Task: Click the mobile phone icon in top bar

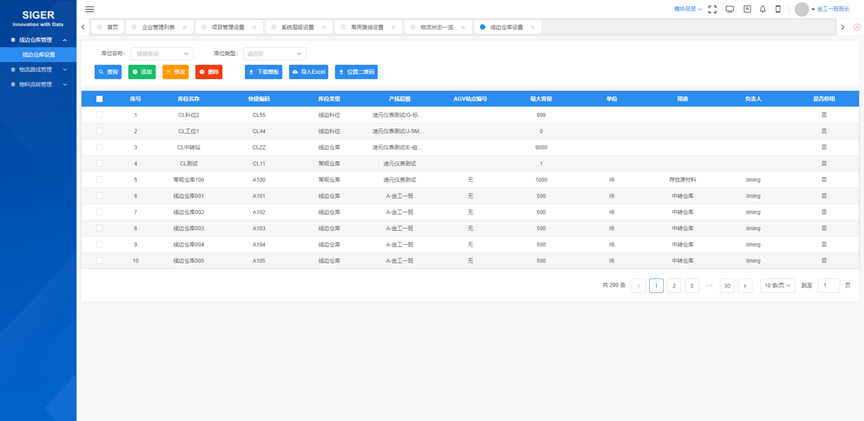Action: click(778, 9)
